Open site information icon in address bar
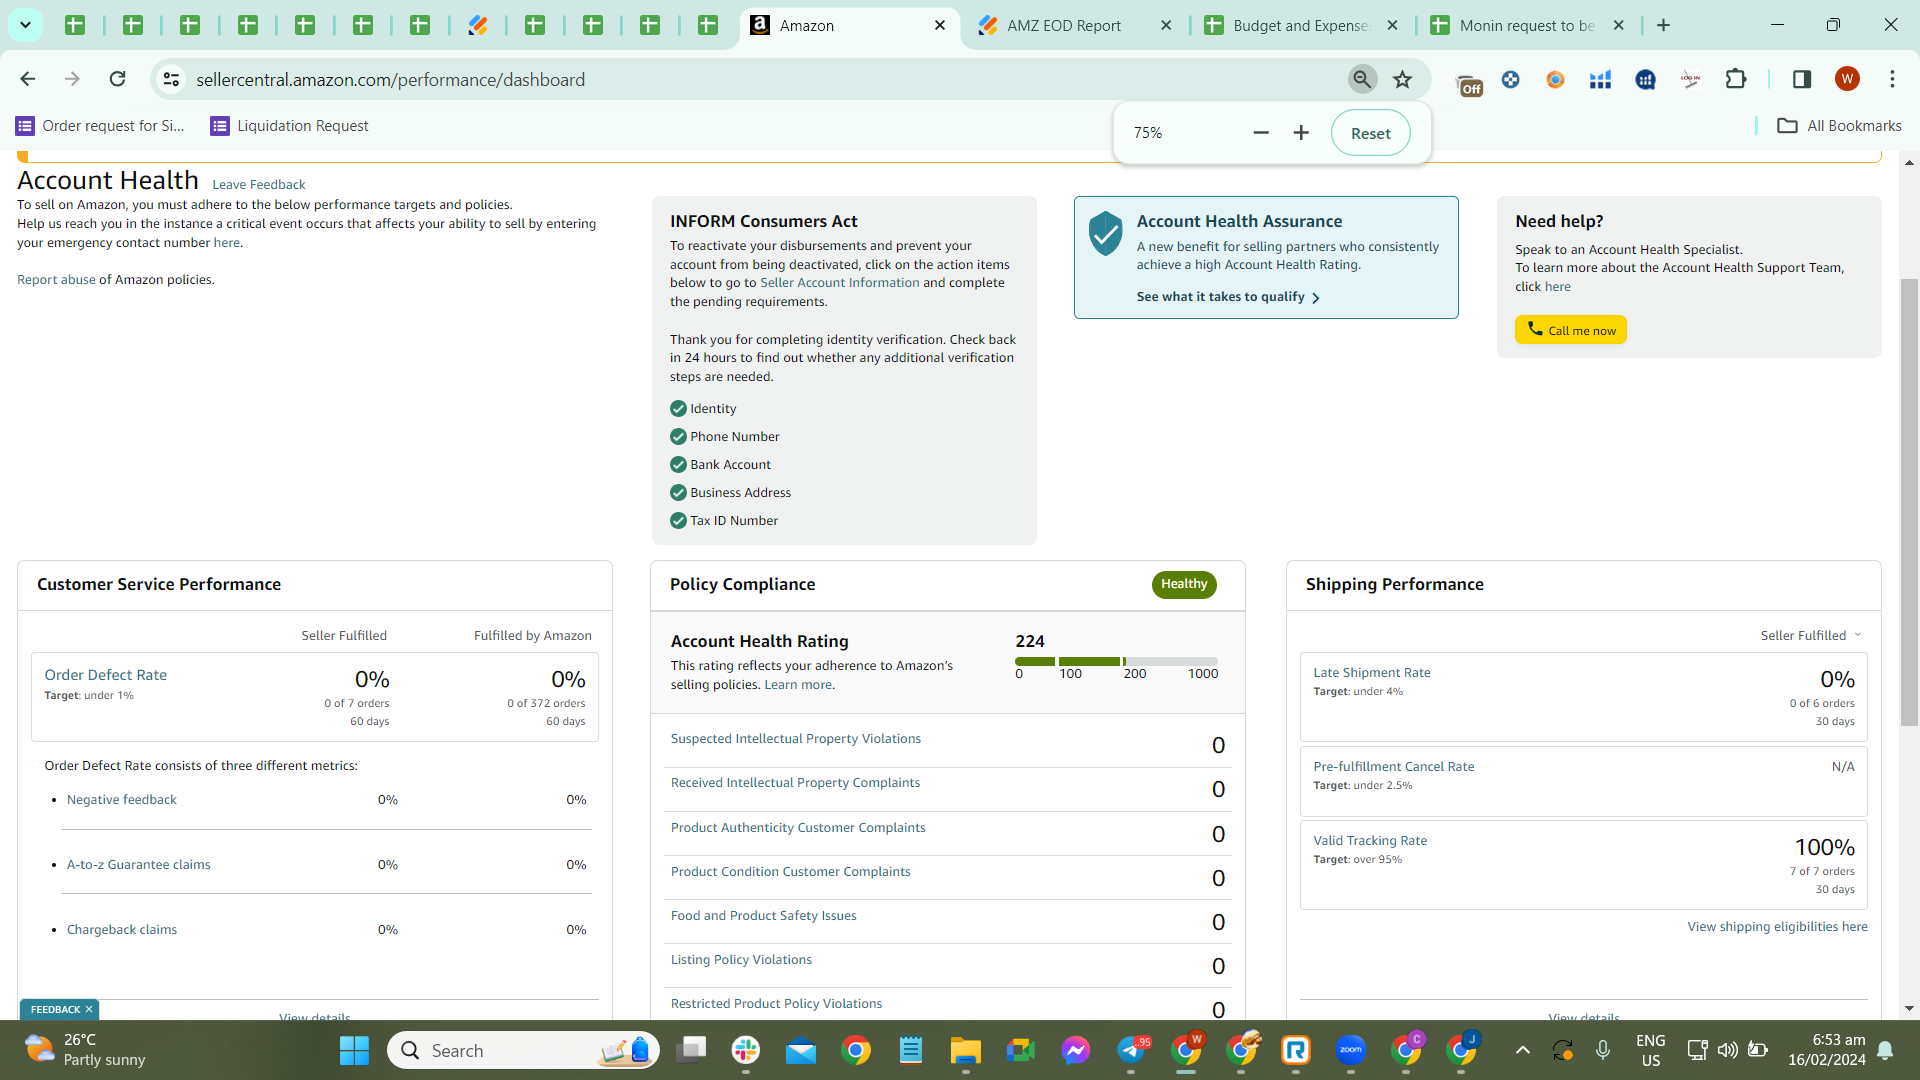 (x=172, y=79)
